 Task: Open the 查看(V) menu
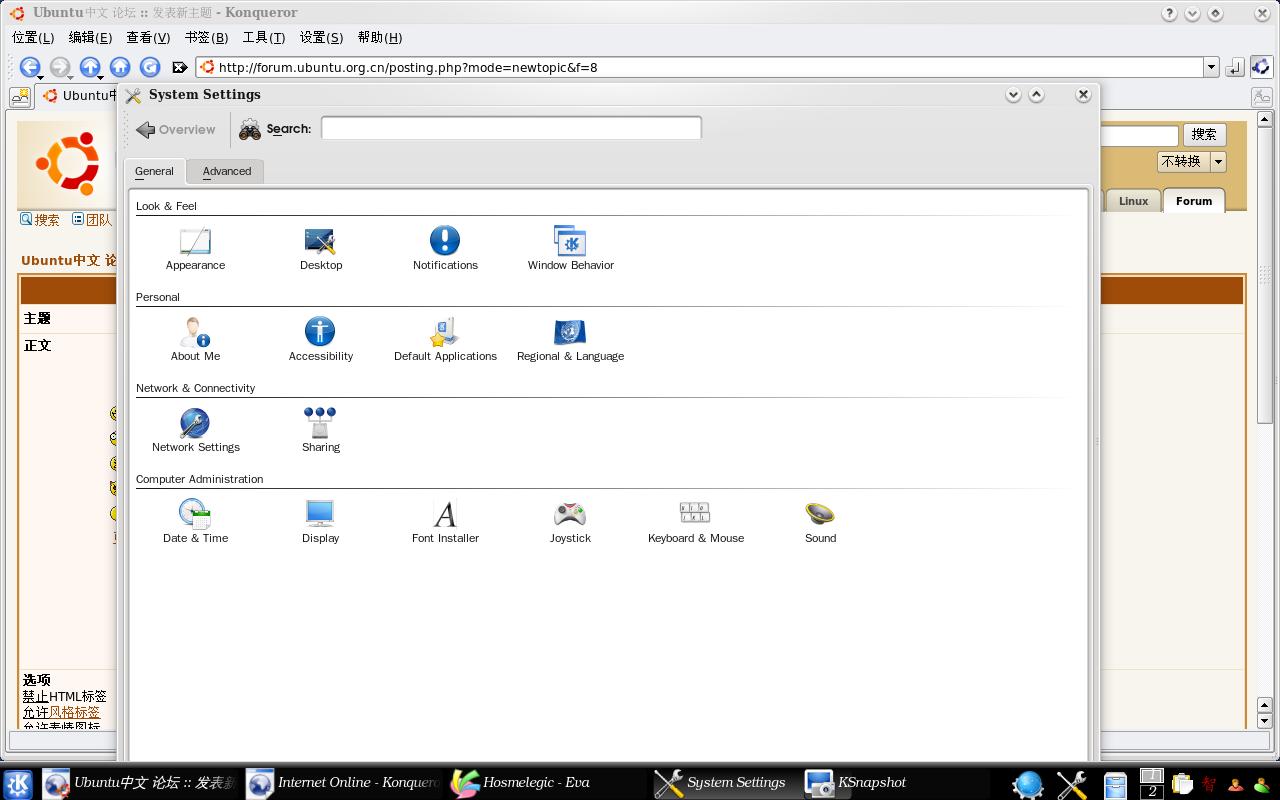pos(148,37)
